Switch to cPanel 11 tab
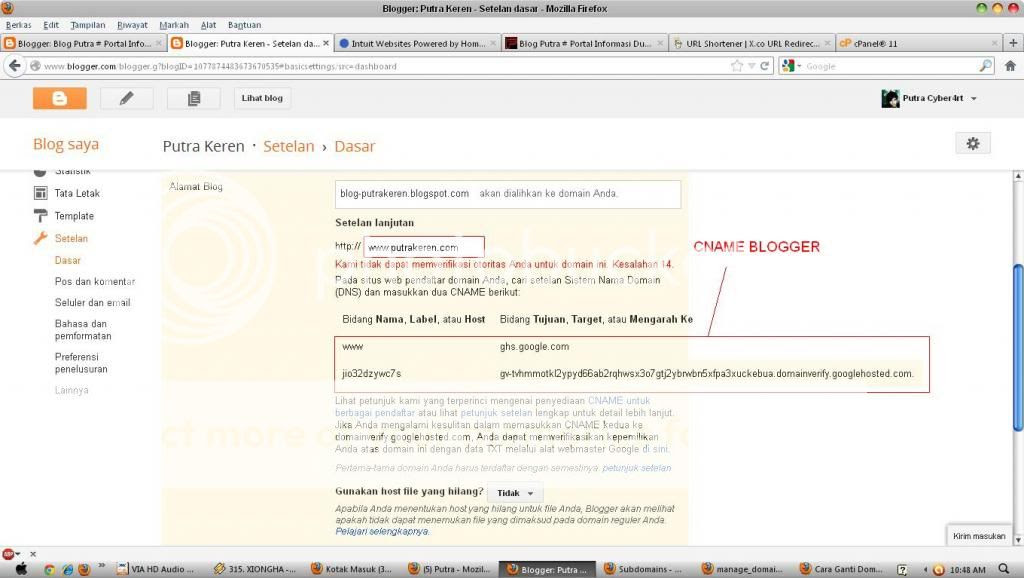Viewport: 1024px width, 578px height. coord(920,43)
